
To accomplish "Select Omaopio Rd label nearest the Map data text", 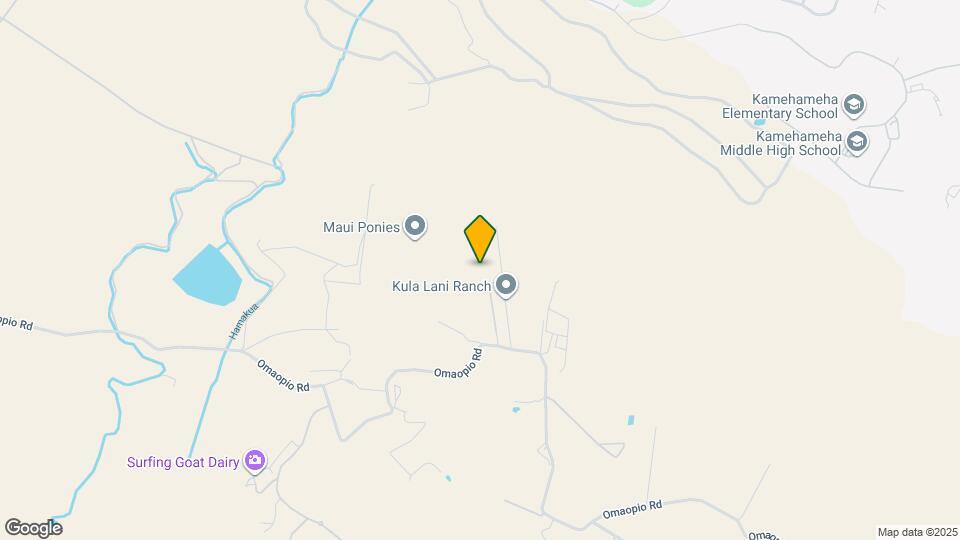I will coord(762,536).
